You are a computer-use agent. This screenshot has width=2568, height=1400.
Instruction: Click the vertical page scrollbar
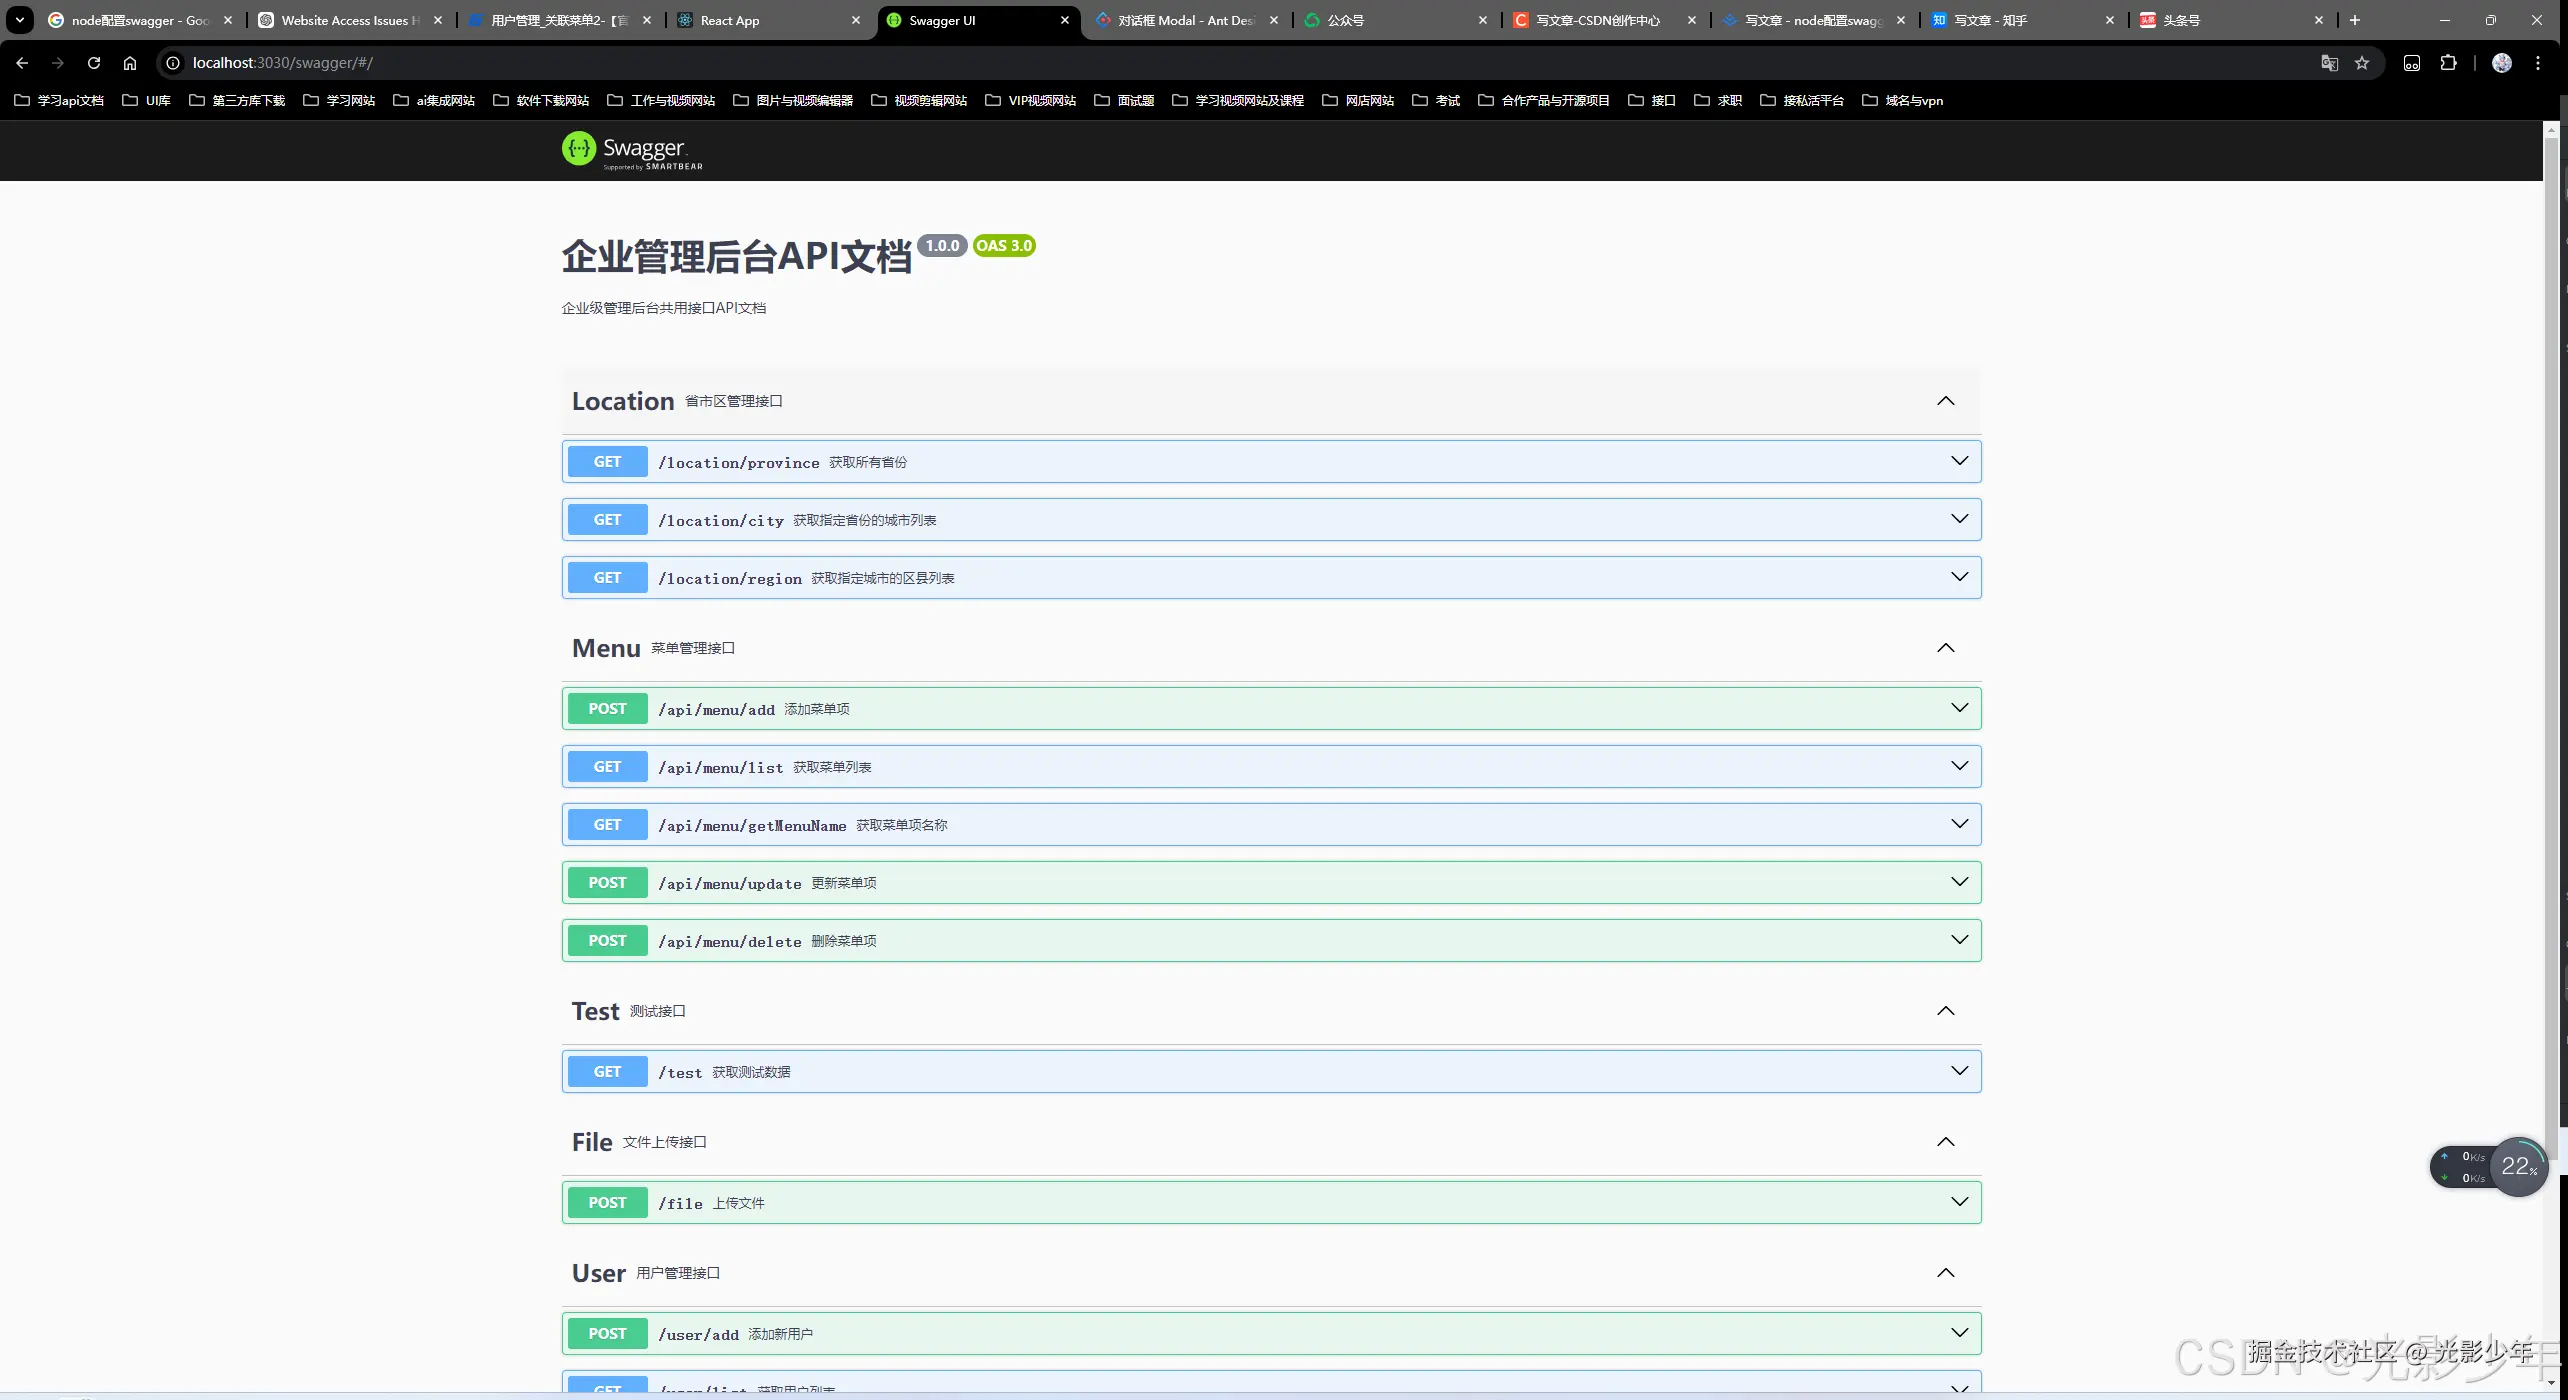click(2551, 640)
